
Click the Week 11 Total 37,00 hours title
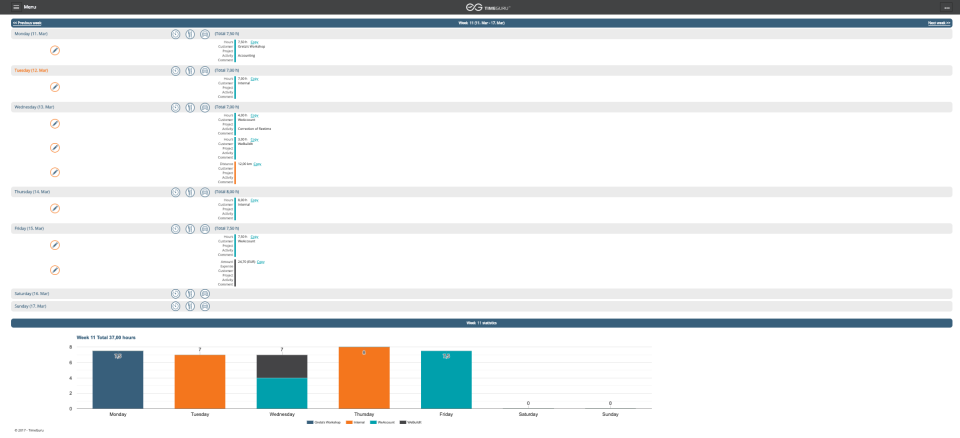tap(106, 338)
